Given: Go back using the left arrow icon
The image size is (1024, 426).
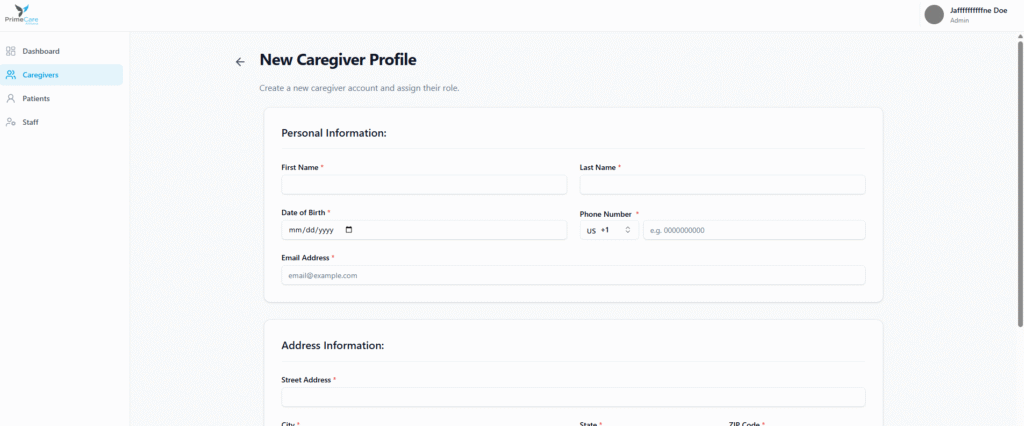Looking at the screenshot, I should [240, 62].
